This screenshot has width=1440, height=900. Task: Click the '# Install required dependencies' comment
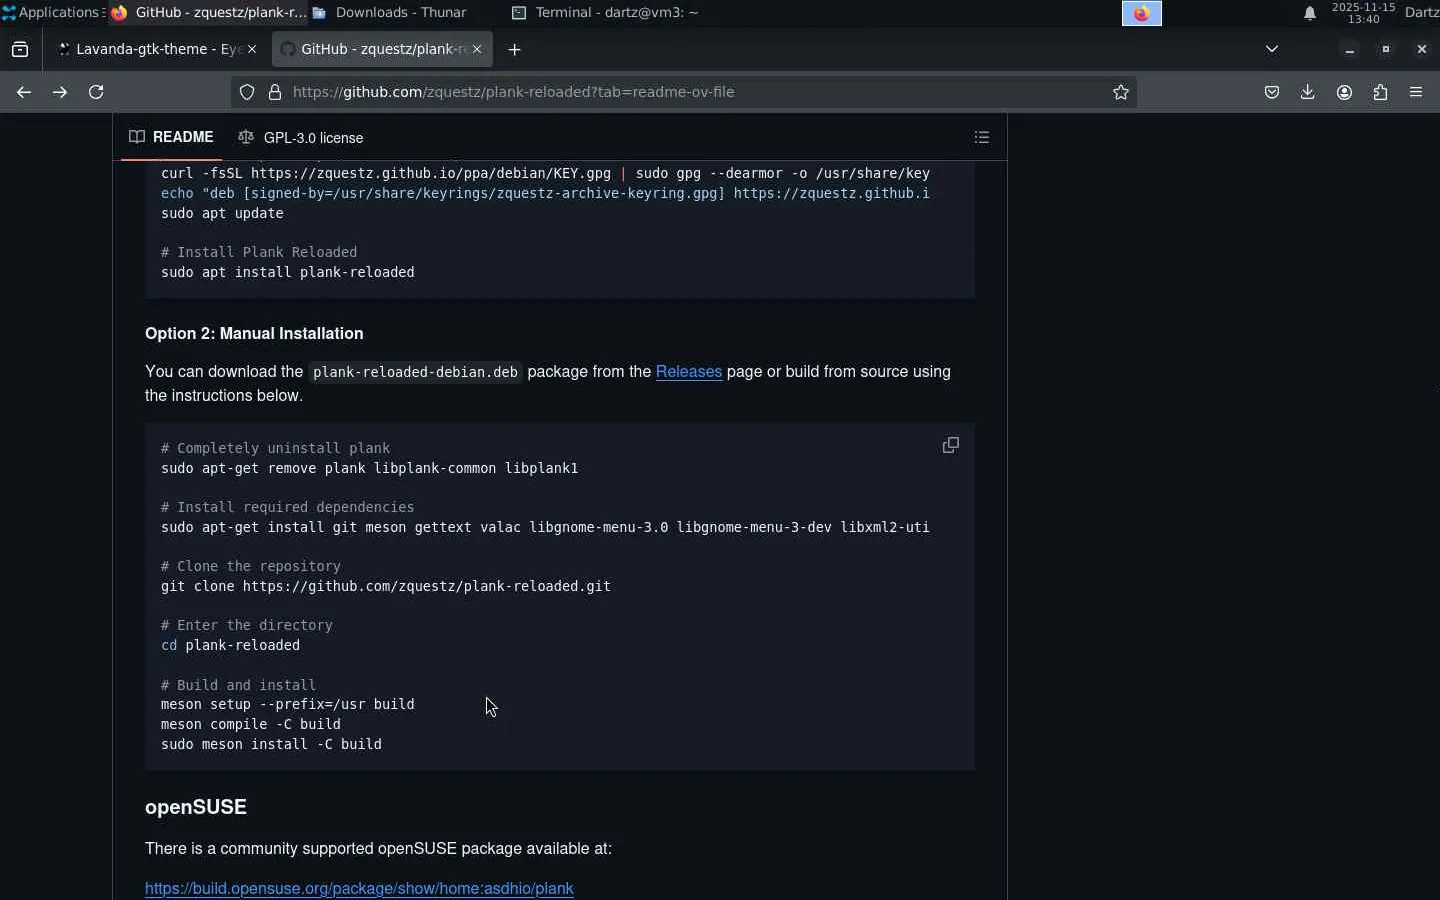pyautogui.click(x=288, y=508)
